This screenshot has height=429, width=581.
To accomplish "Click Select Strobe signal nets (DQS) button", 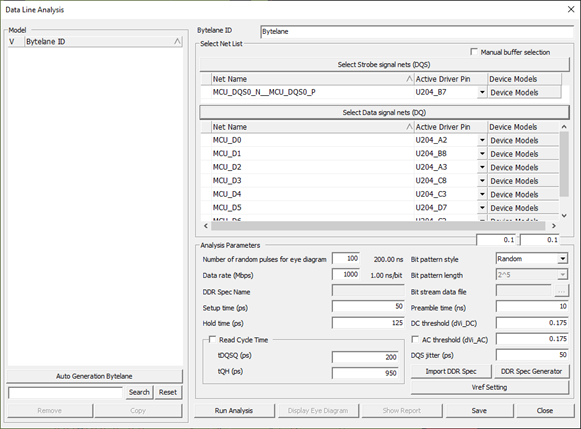I will tap(384, 64).
